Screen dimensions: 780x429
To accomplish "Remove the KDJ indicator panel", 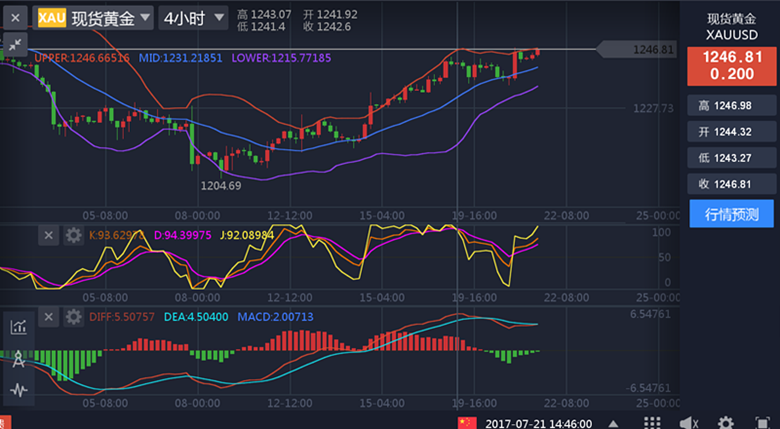I will [x=48, y=235].
